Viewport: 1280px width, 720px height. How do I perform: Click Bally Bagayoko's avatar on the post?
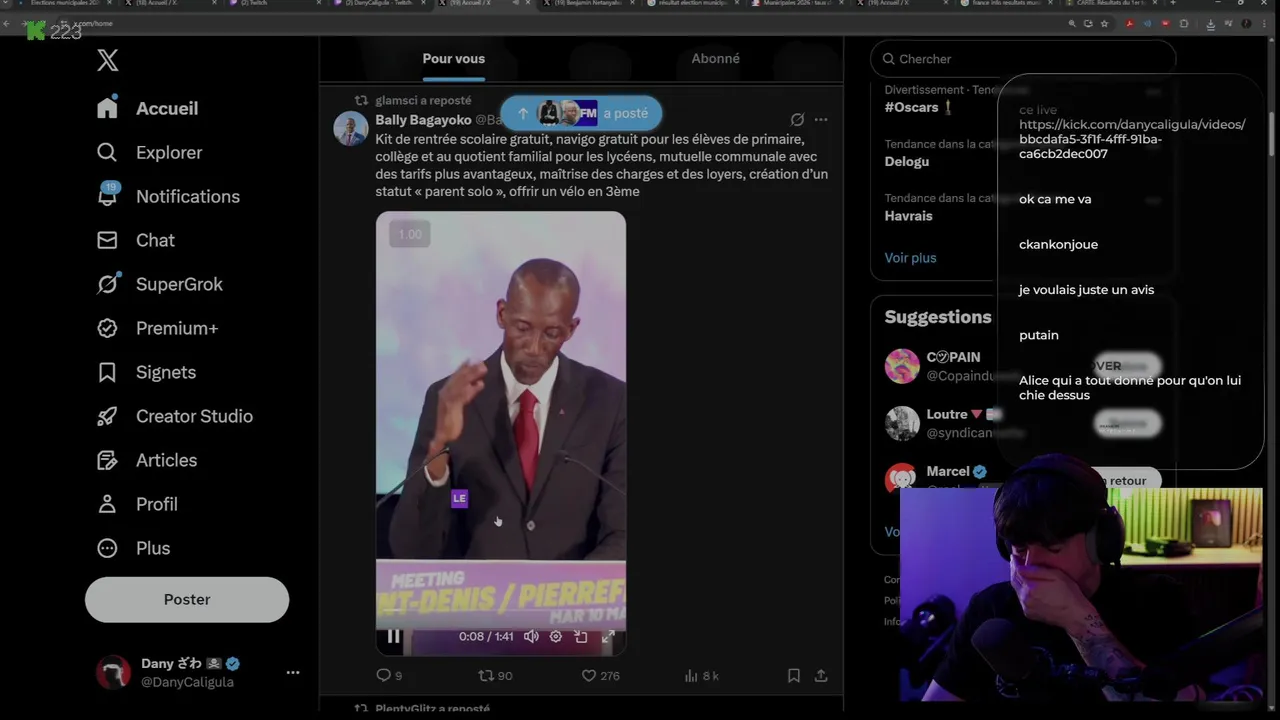point(350,129)
